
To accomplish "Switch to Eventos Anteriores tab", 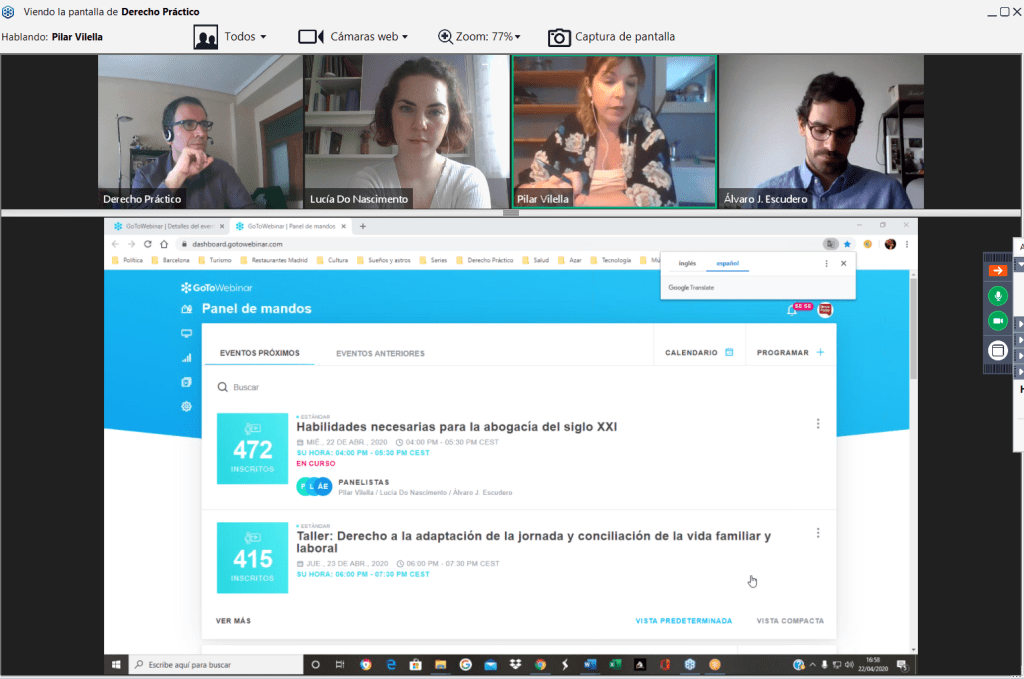I will (x=380, y=353).
